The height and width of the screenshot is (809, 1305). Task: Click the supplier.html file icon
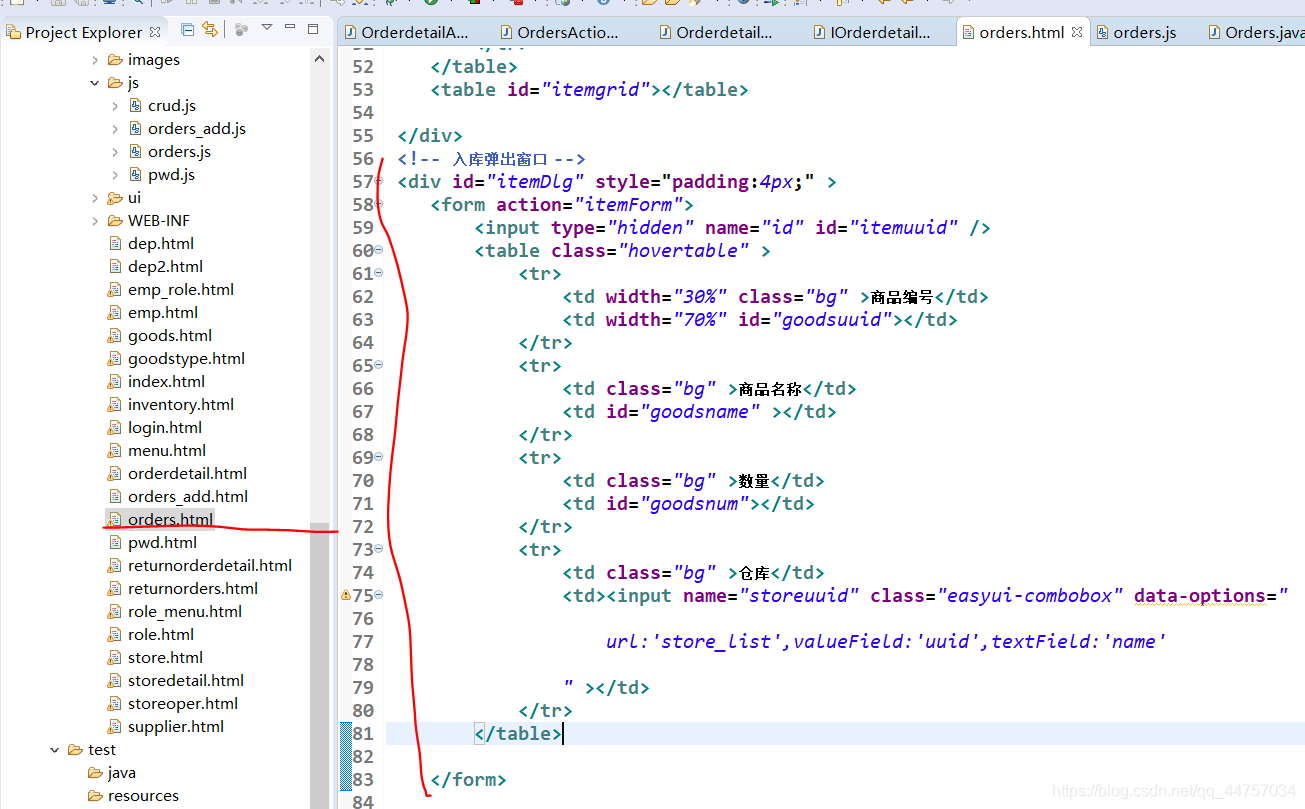[115, 727]
